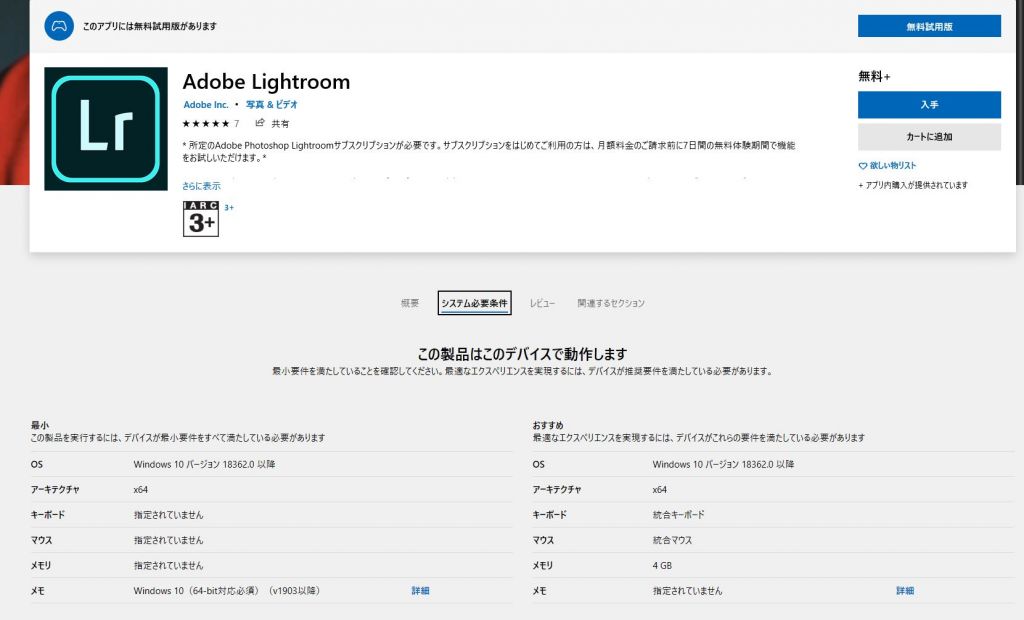Click the 無料試用版 free trial button
1024x620 pixels.
coord(929,26)
